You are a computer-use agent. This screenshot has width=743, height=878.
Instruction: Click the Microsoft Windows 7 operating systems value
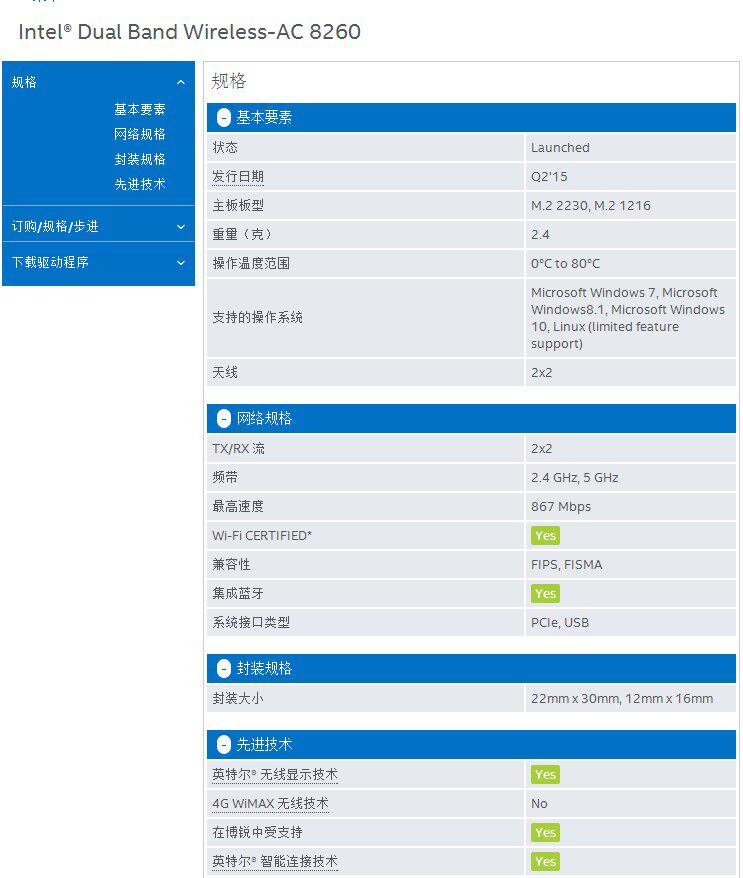628,318
